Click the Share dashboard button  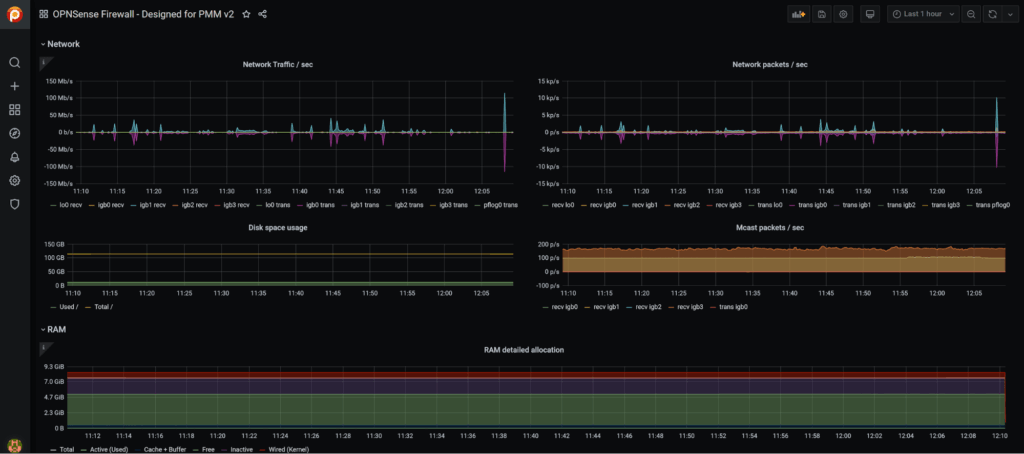coord(263,15)
